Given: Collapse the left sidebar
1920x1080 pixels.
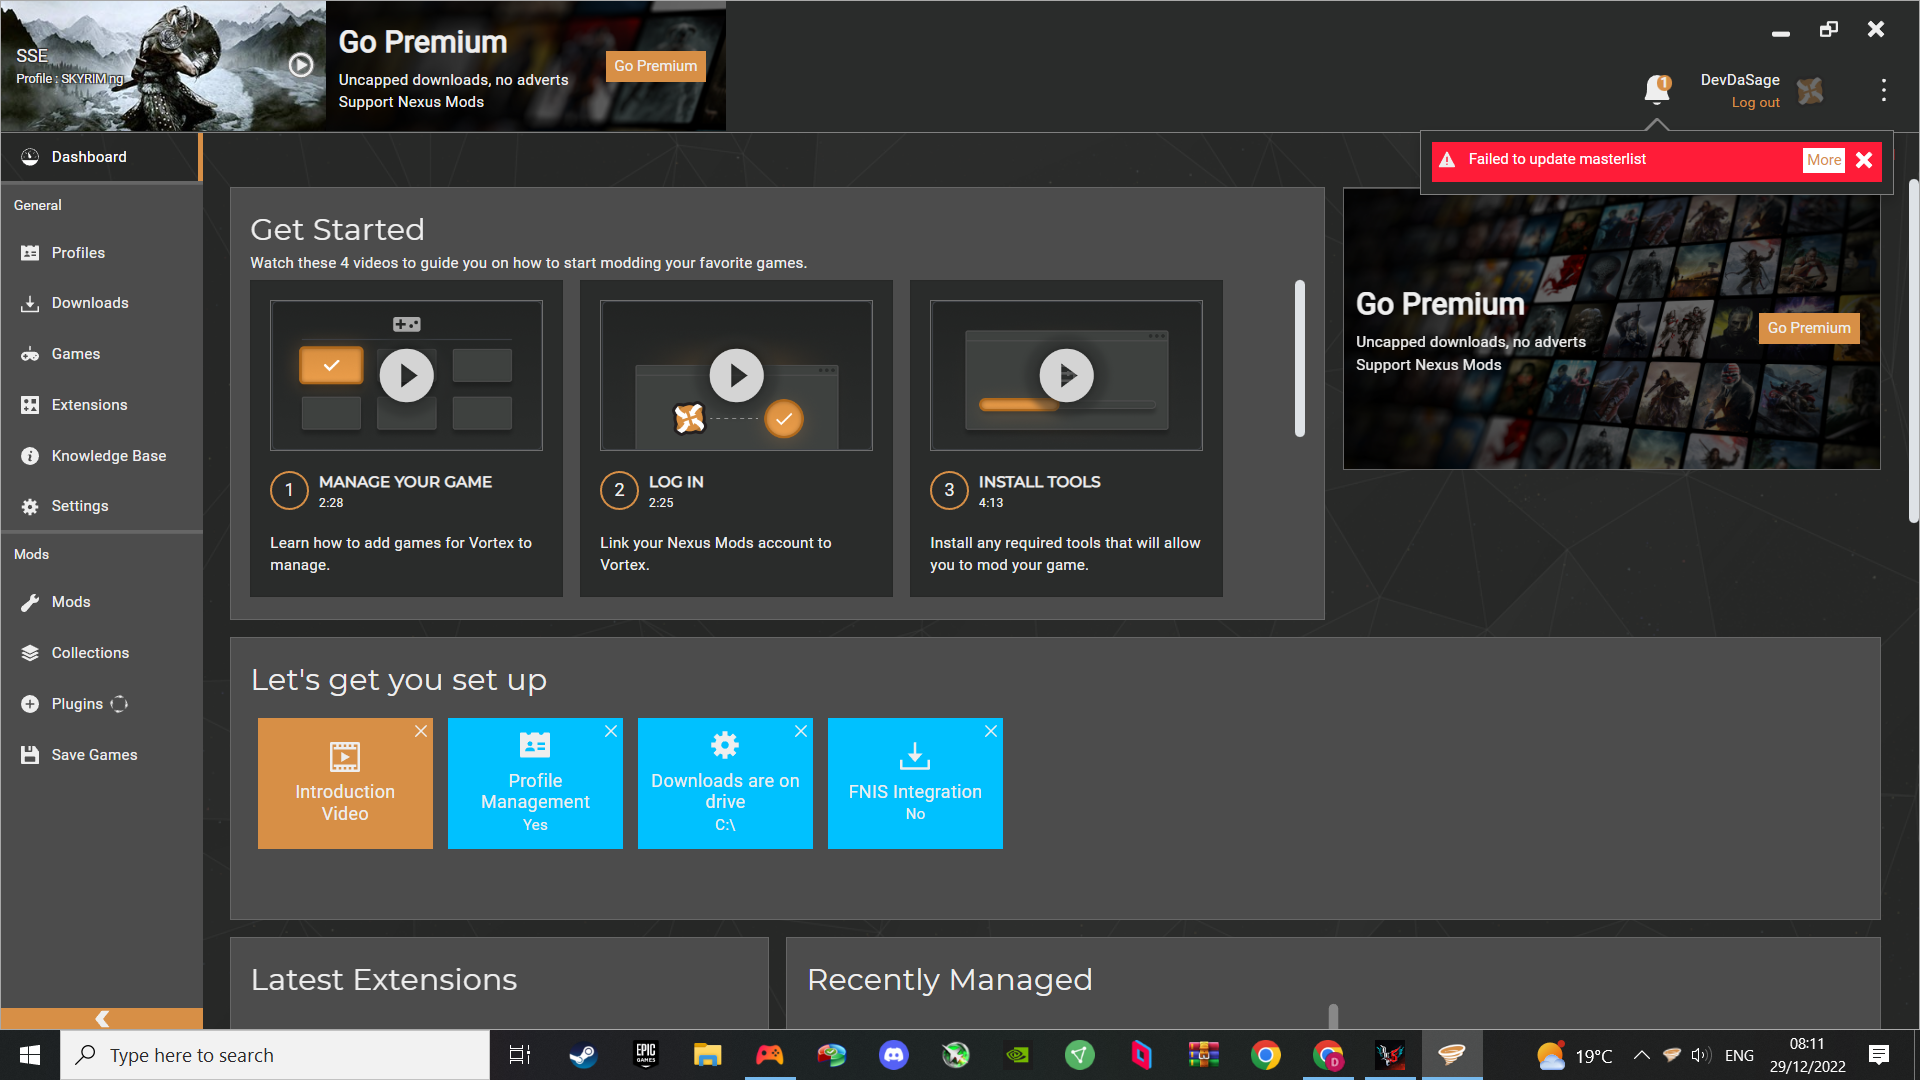Looking at the screenshot, I should (101, 1018).
